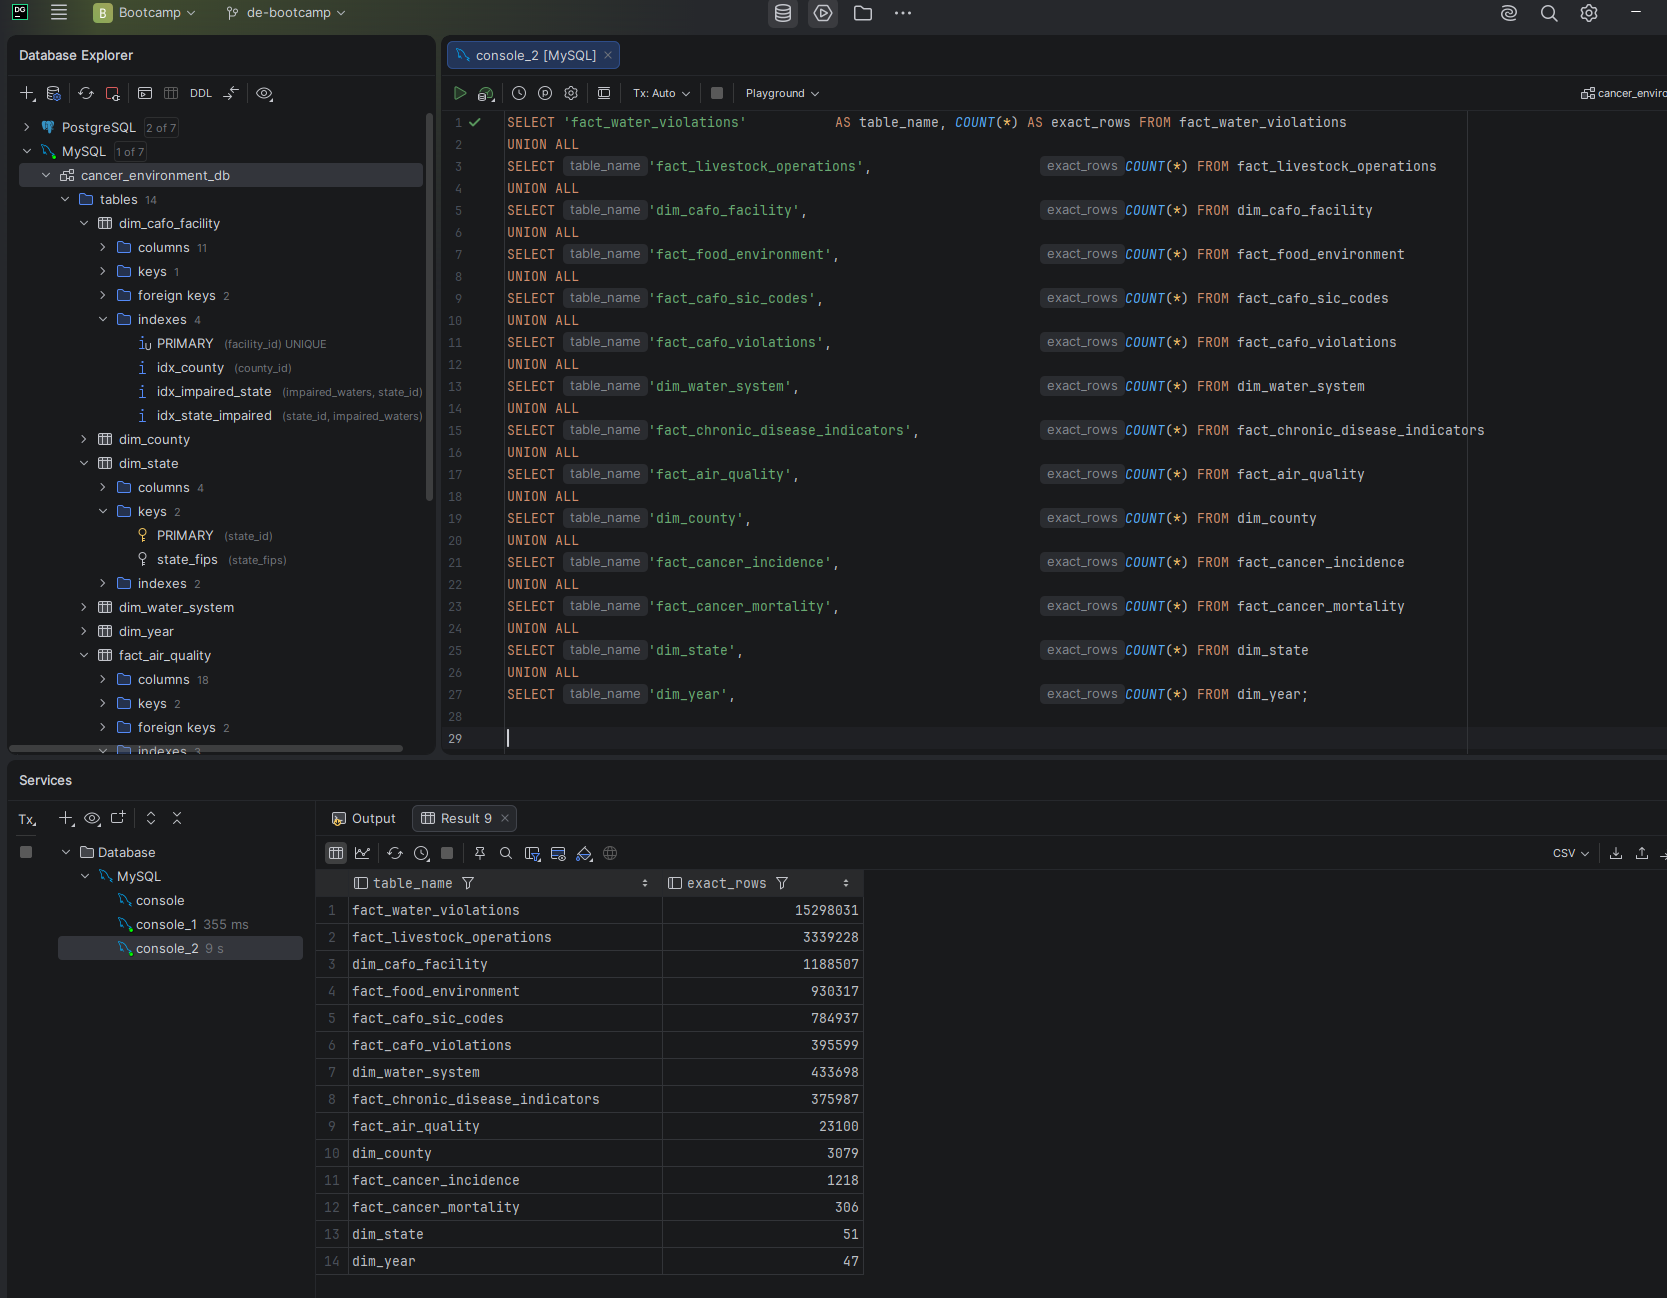Click the three-dots more icon in title bar
This screenshot has width=1667, height=1298.
click(903, 13)
